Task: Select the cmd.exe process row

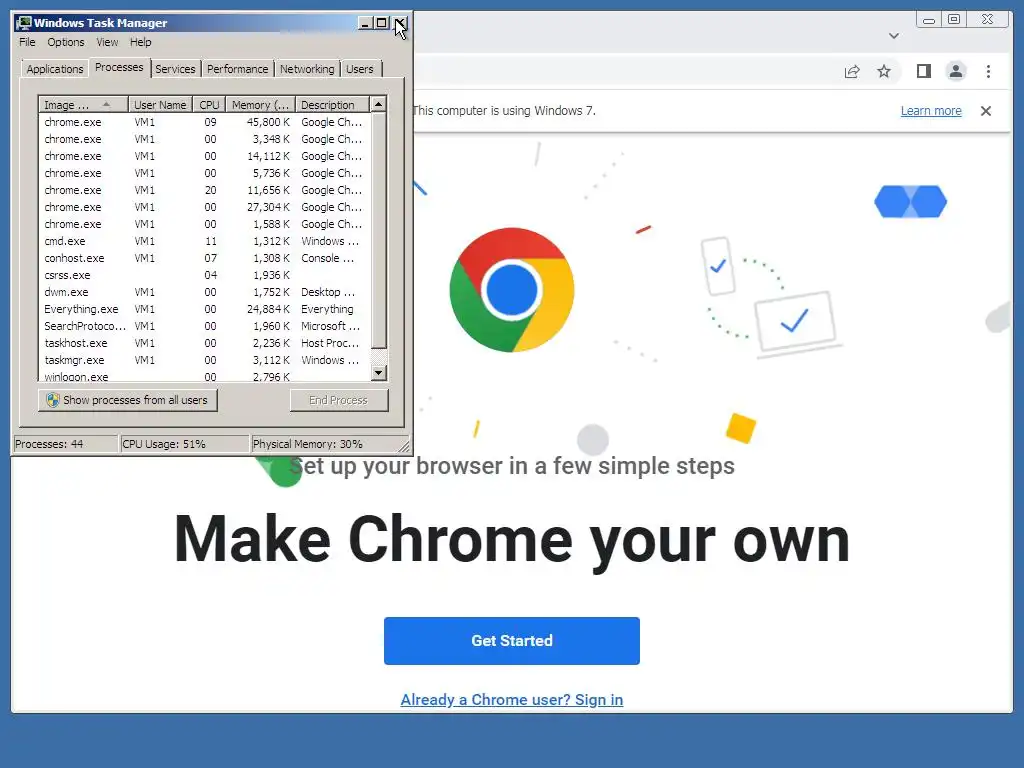Action: point(204,241)
